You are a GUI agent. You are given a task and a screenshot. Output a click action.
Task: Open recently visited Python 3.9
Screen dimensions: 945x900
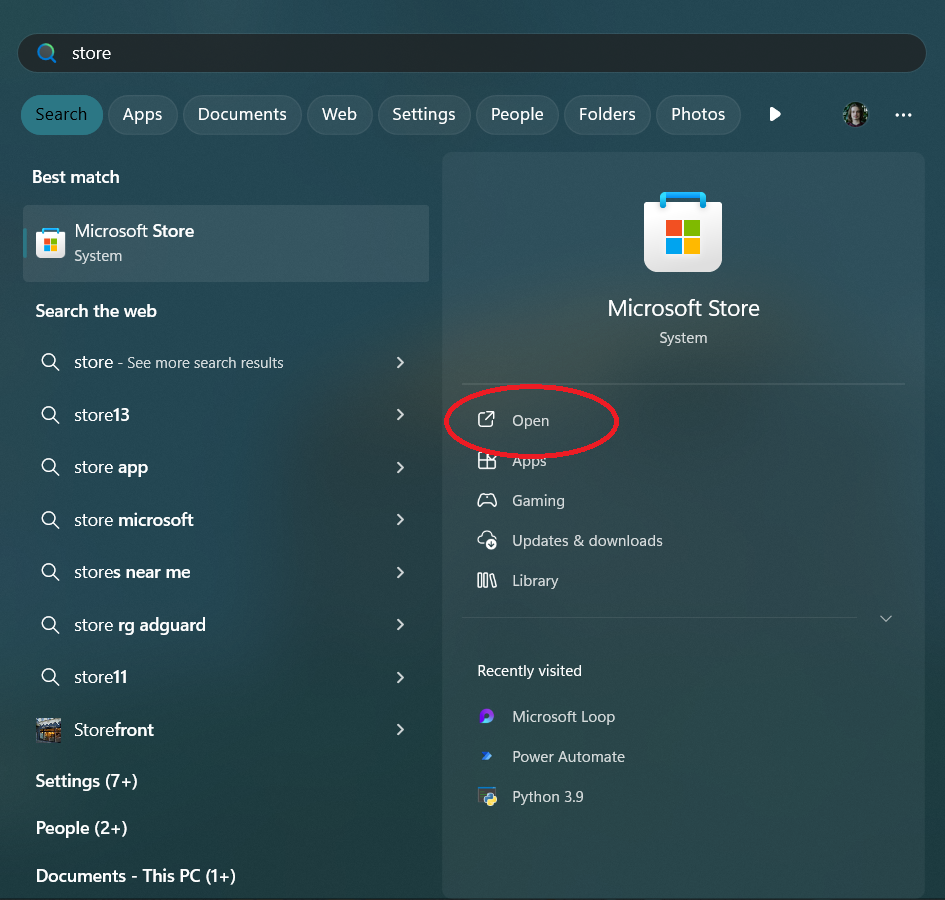pyautogui.click(x=547, y=796)
